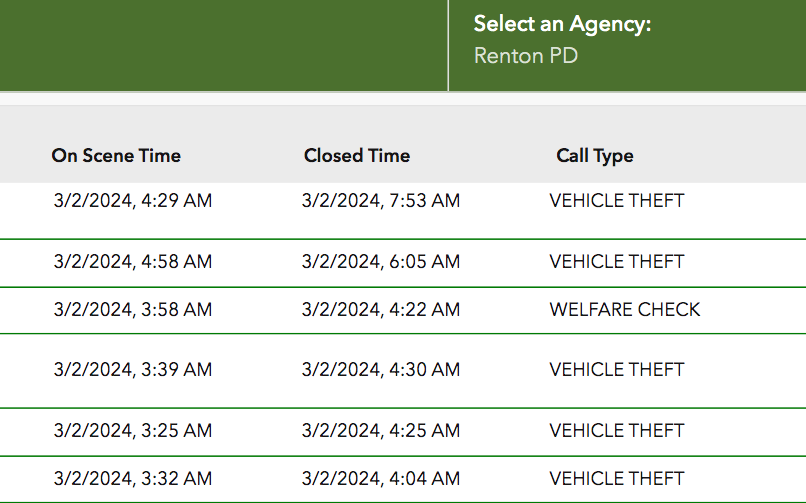This screenshot has height=503, width=806.
Task: Sort by Closed Time column header
Action: [357, 156]
